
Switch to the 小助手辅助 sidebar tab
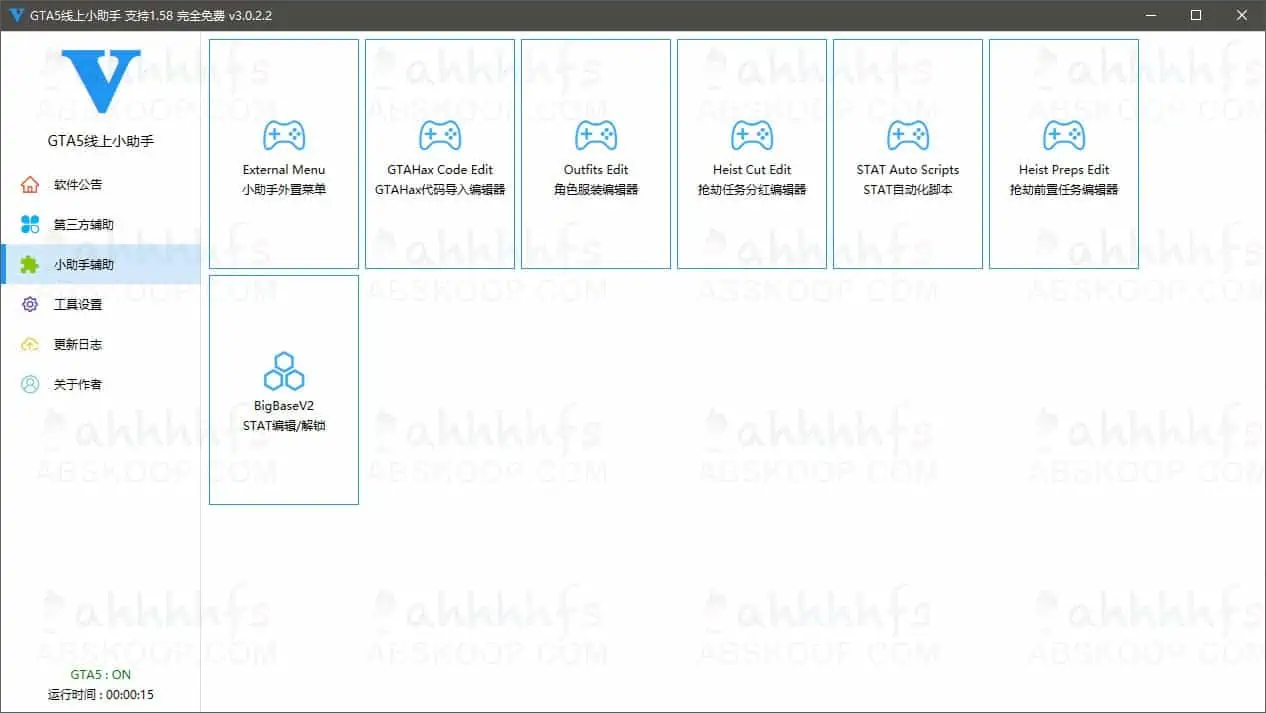click(x=84, y=265)
